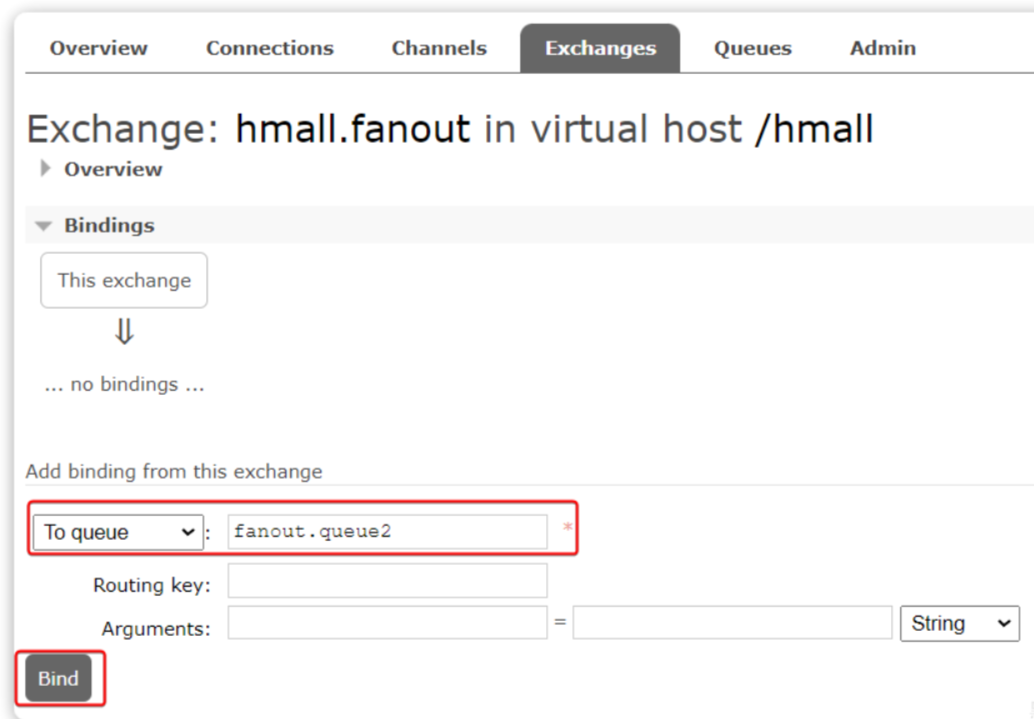Click the Arguments value input field
This screenshot has height=719, width=1034.
click(x=731, y=624)
